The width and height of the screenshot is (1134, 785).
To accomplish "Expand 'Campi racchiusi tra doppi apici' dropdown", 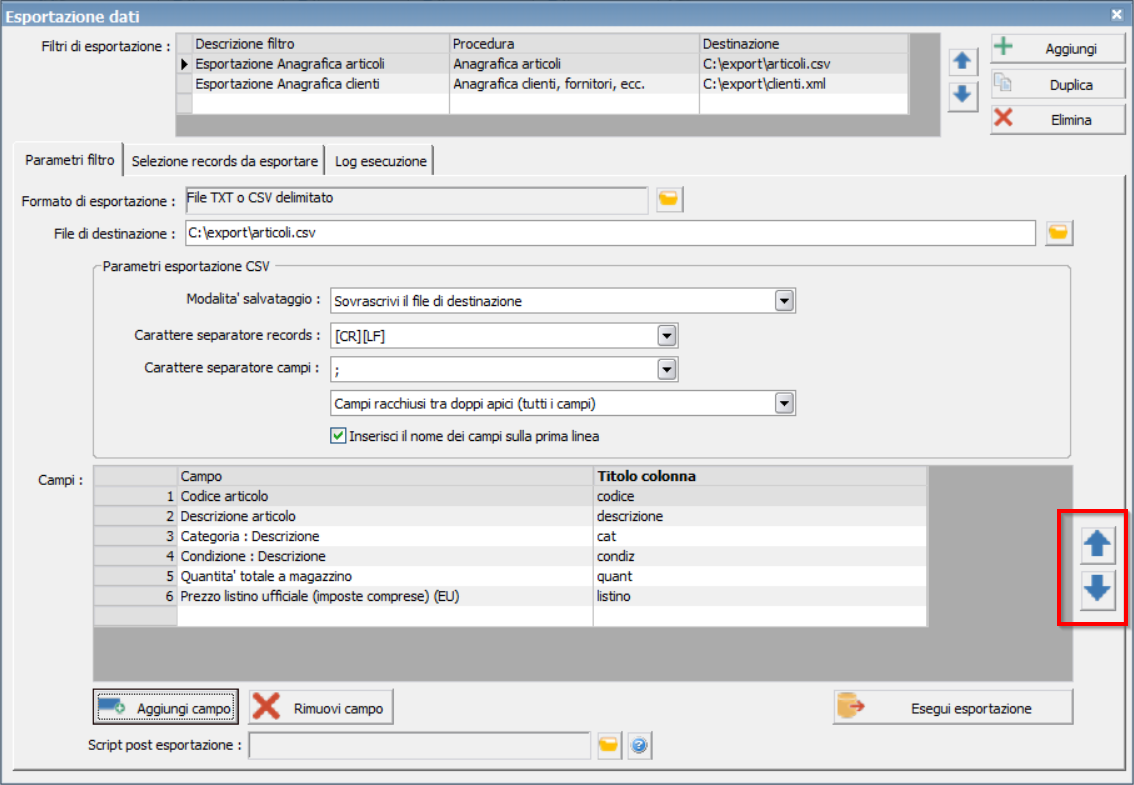I will [x=784, y=404].
